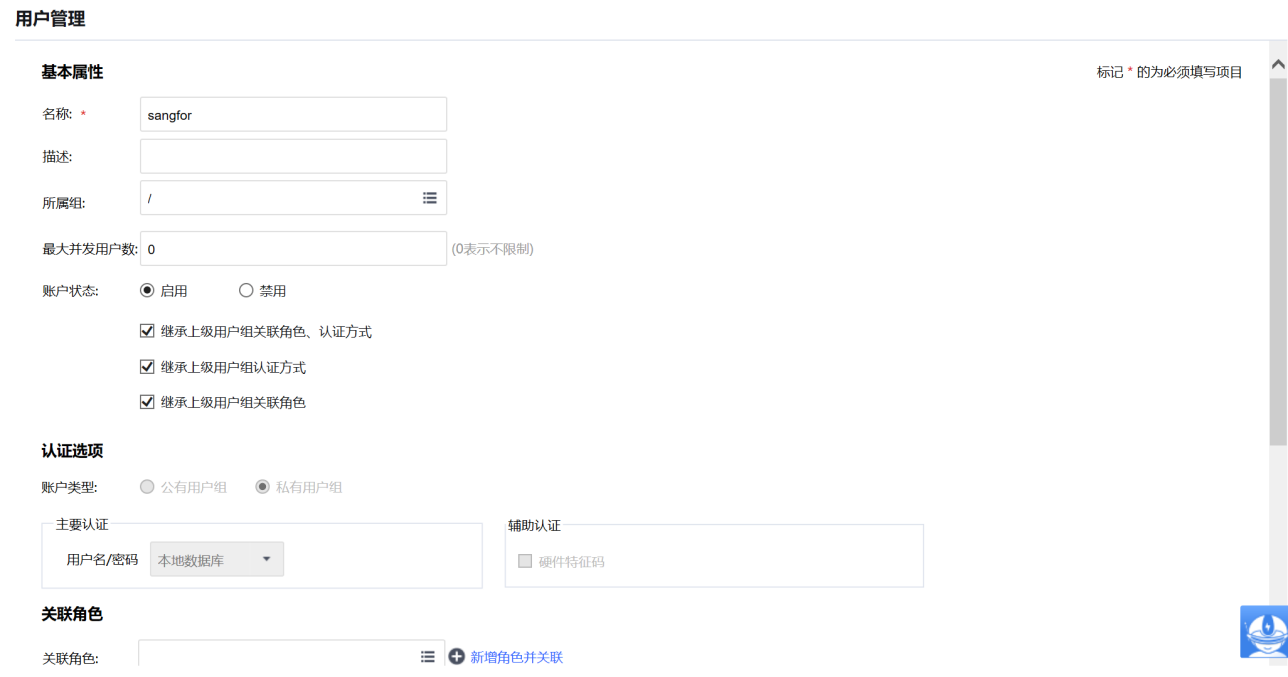Image resolution: width=1288 pixels, height=677 pixels.
Task: Click the vertical scrollbar thumb
Action: point(1278,260)
